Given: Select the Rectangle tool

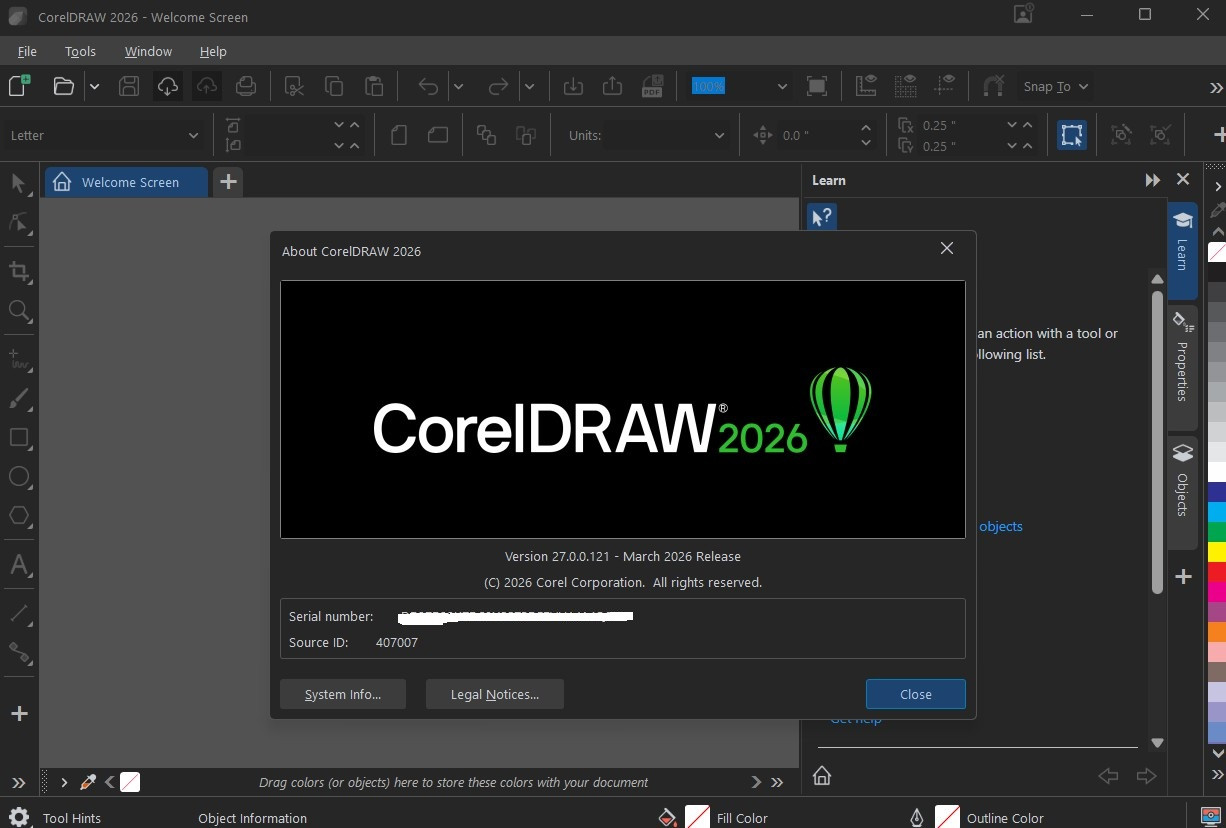Looking at the screenshot, I should coord(19,437).
